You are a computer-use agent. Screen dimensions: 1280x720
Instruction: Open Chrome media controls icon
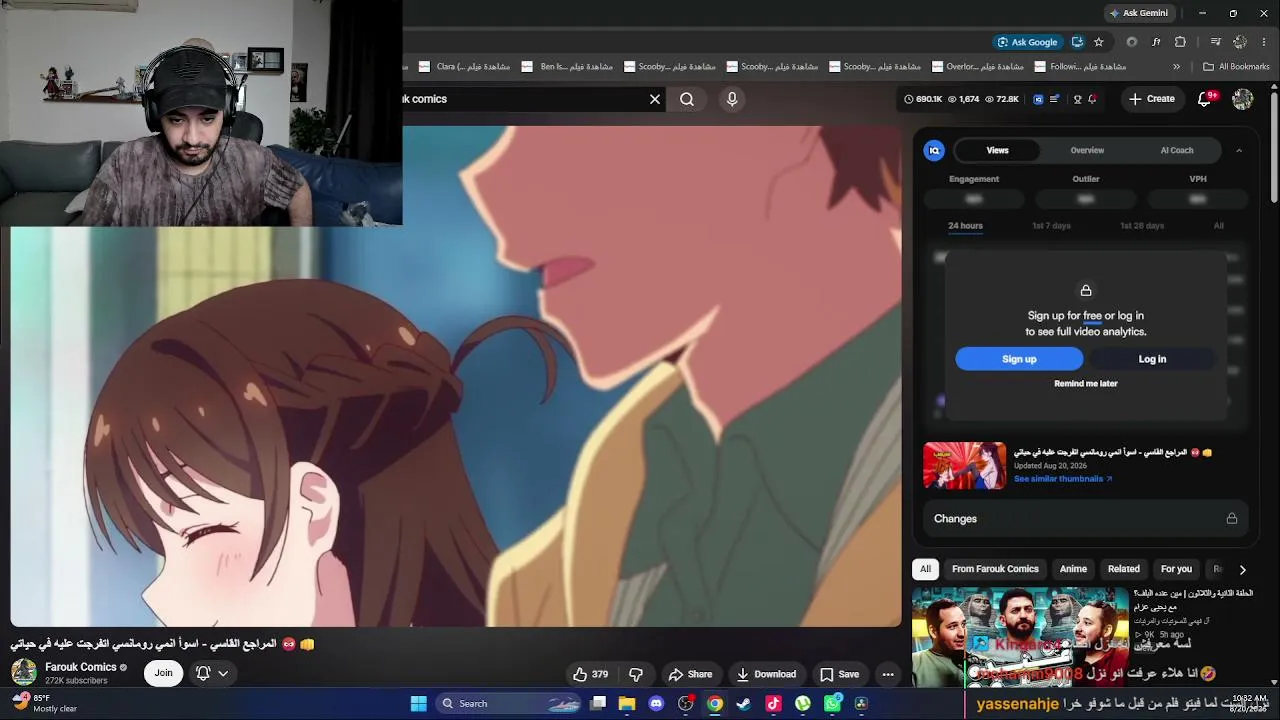(x=1216, y=42)
